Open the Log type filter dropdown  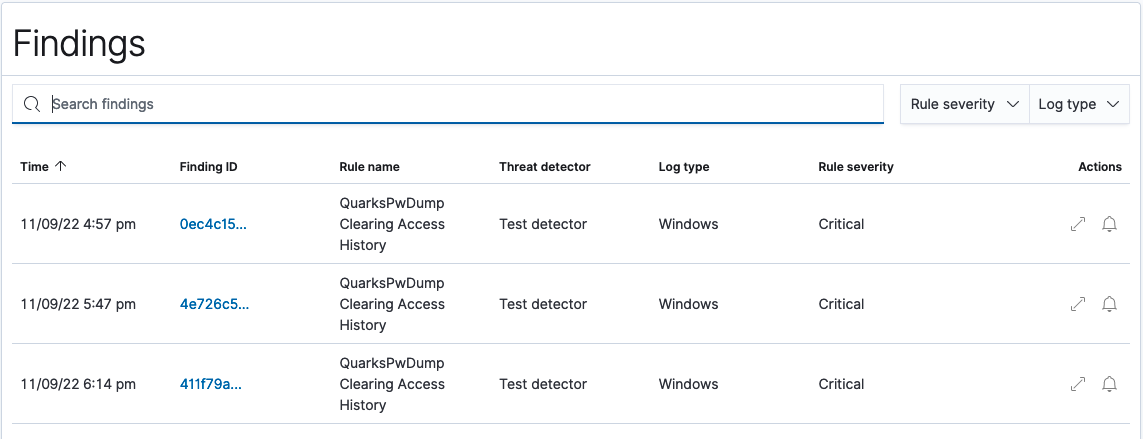point(1078,104)
